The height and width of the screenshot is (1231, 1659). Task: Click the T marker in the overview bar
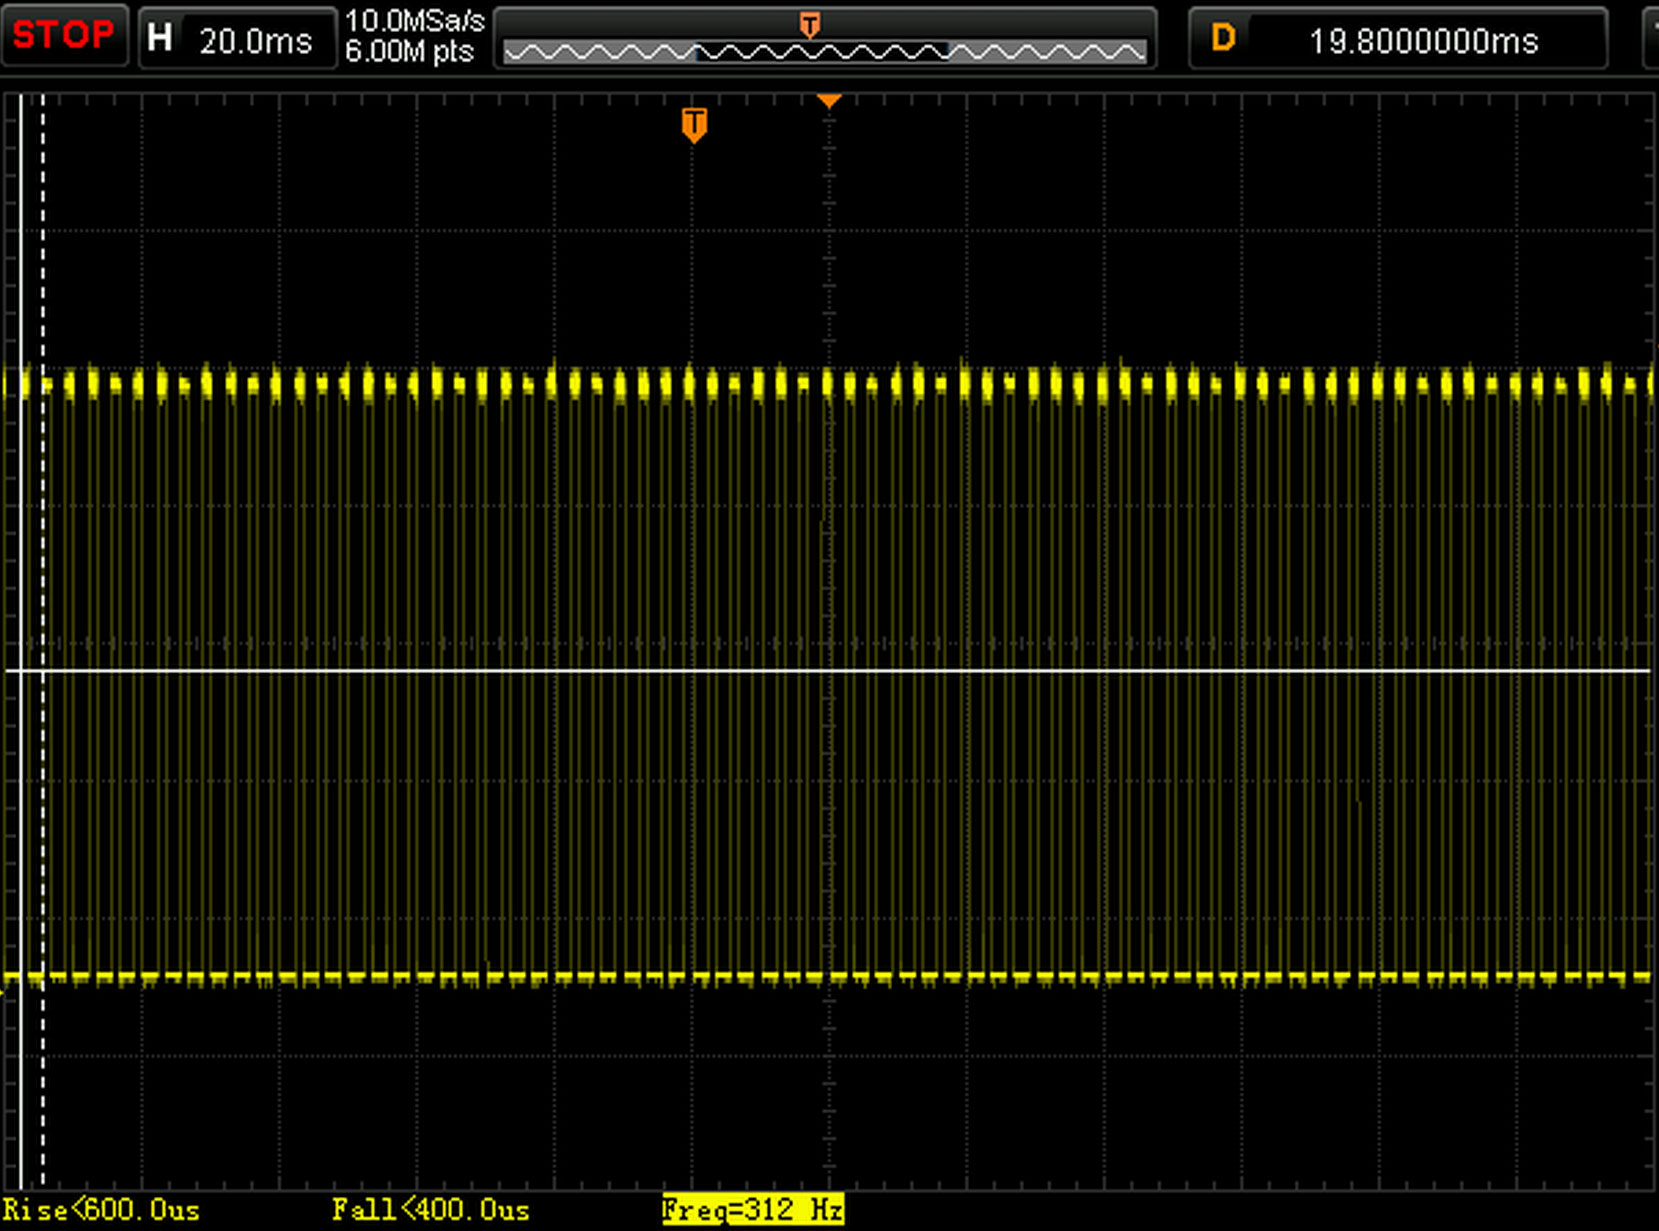pyautogui.click(x=810, y=25)
